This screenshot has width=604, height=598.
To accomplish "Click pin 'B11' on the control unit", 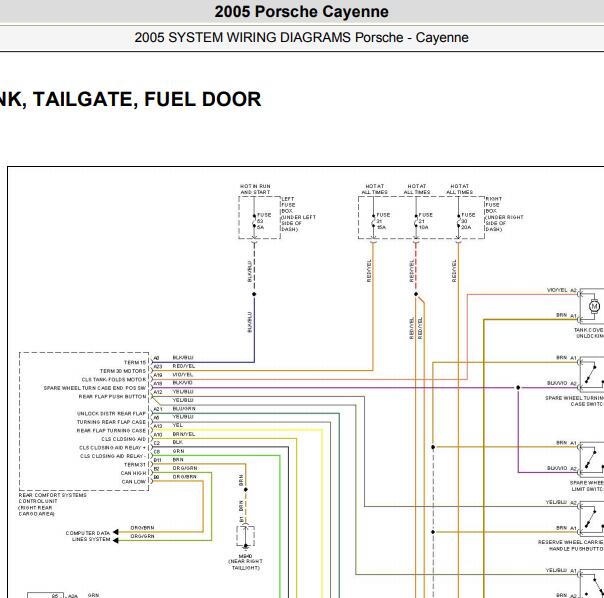I will pos(157,460).
